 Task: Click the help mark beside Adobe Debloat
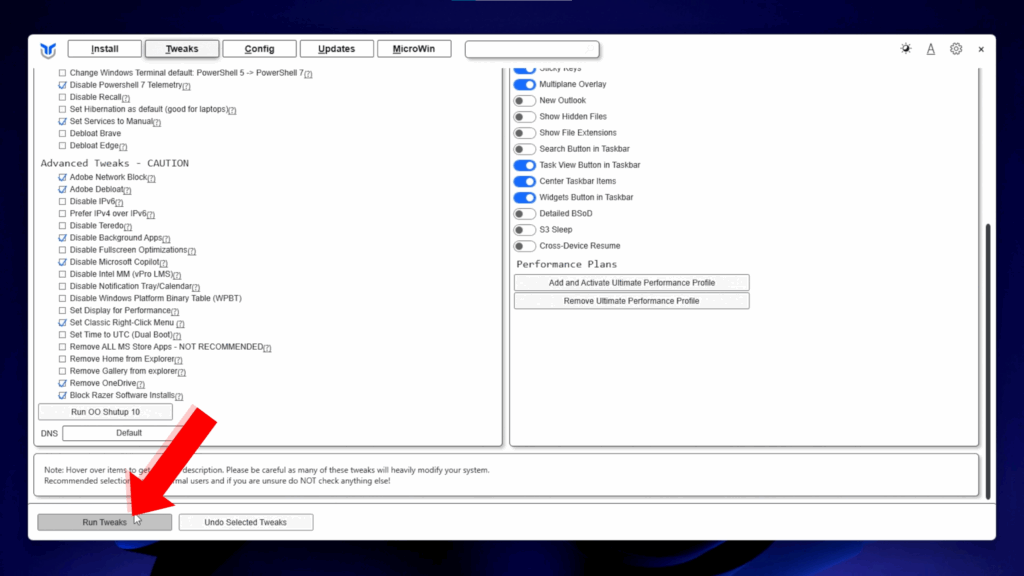click(x=129, y=190)
